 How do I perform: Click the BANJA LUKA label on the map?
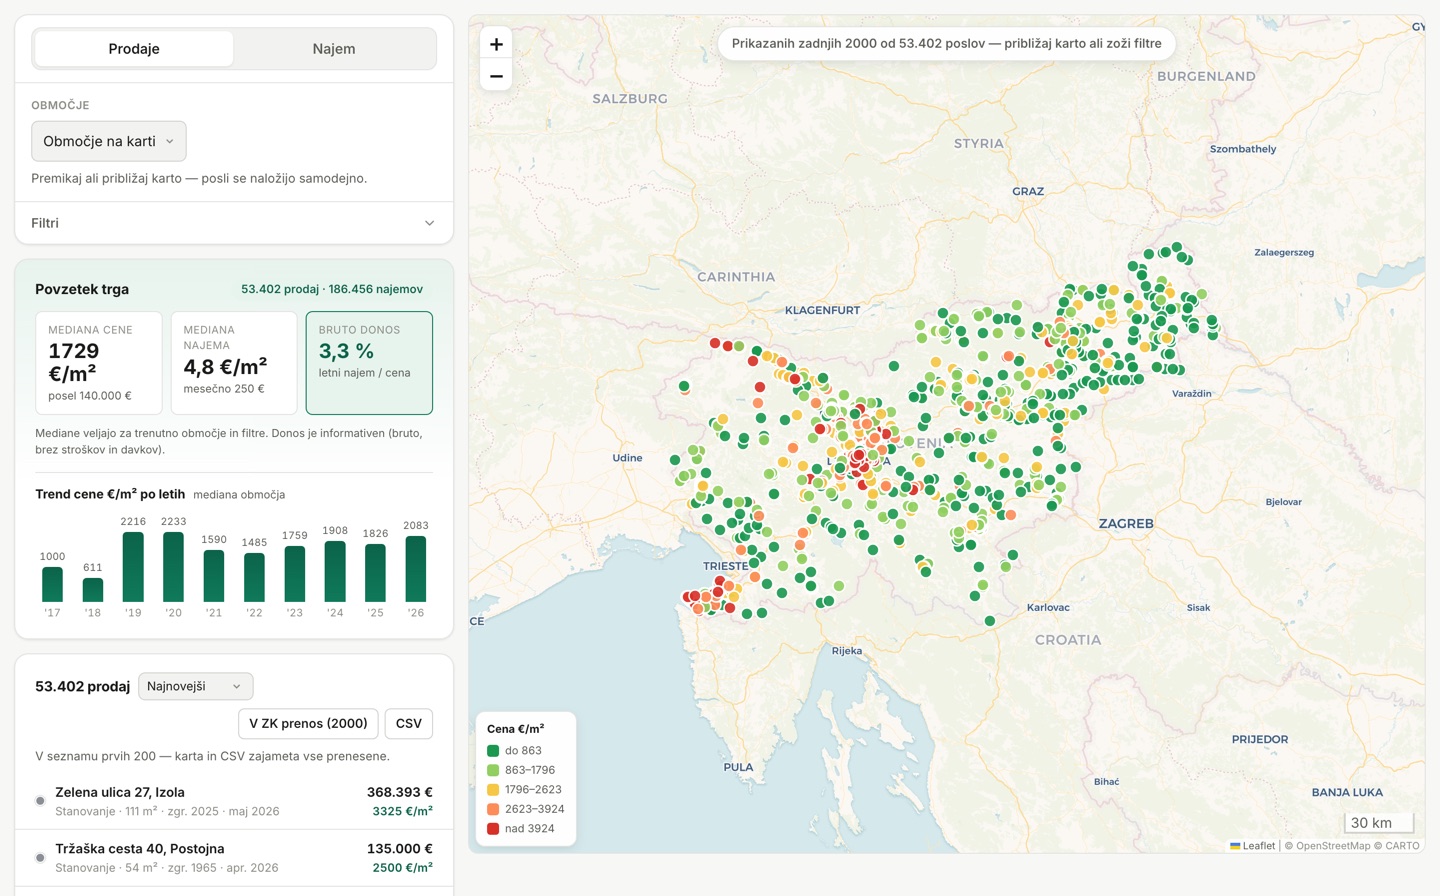1347,792
